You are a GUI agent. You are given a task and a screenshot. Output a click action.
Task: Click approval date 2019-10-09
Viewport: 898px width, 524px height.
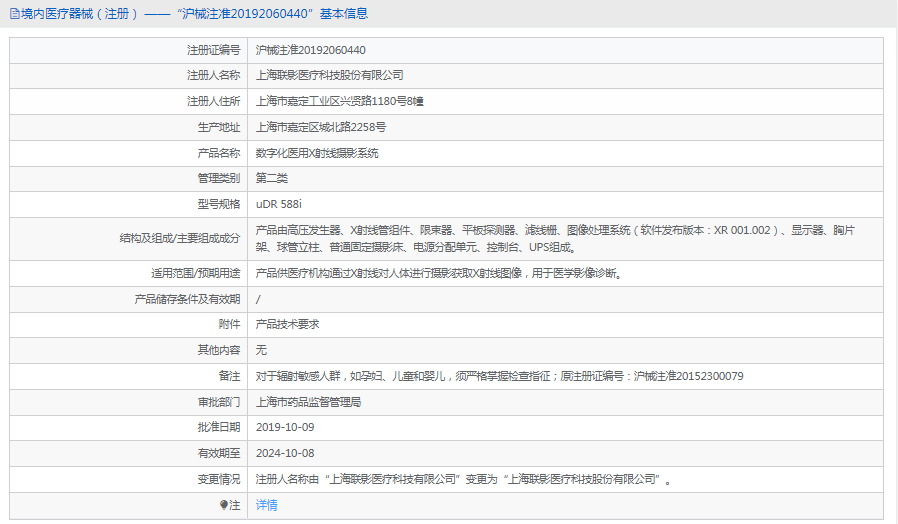click(x=285, y=427)
